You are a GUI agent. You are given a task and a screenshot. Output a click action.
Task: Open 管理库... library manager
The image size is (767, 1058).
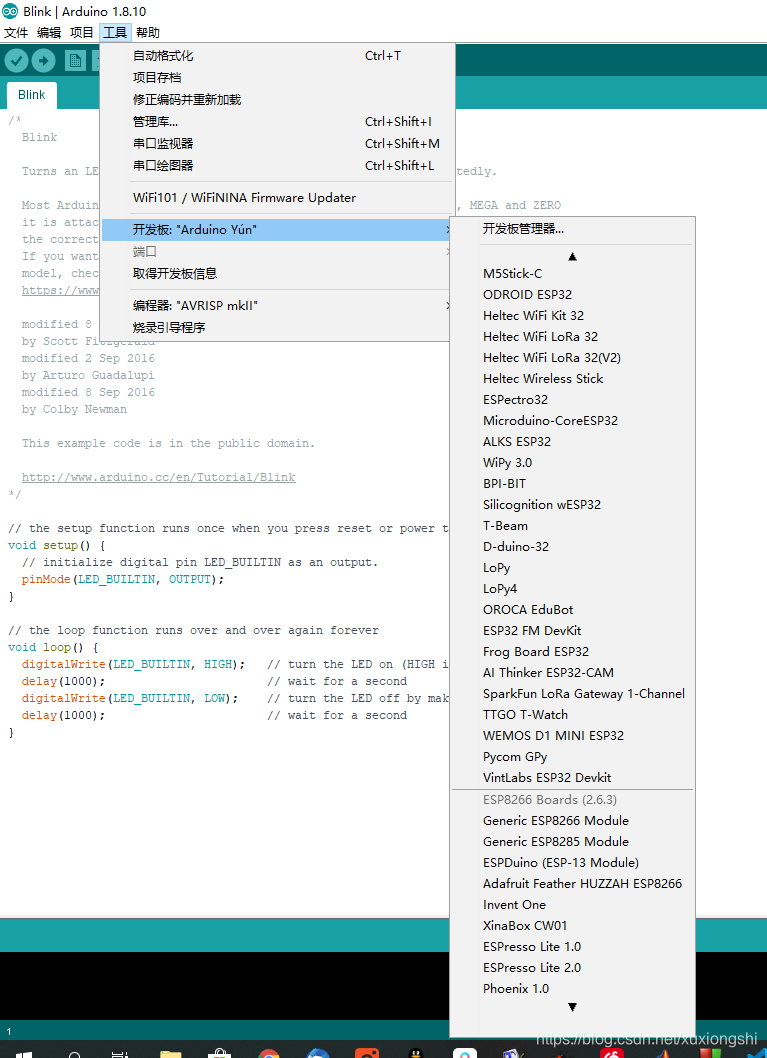point(277,122)
